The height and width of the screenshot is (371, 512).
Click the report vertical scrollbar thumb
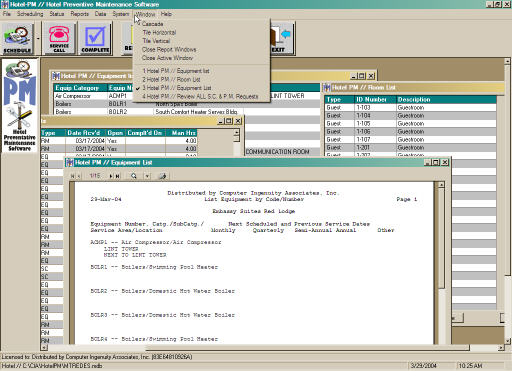click(x=441, y=238)
